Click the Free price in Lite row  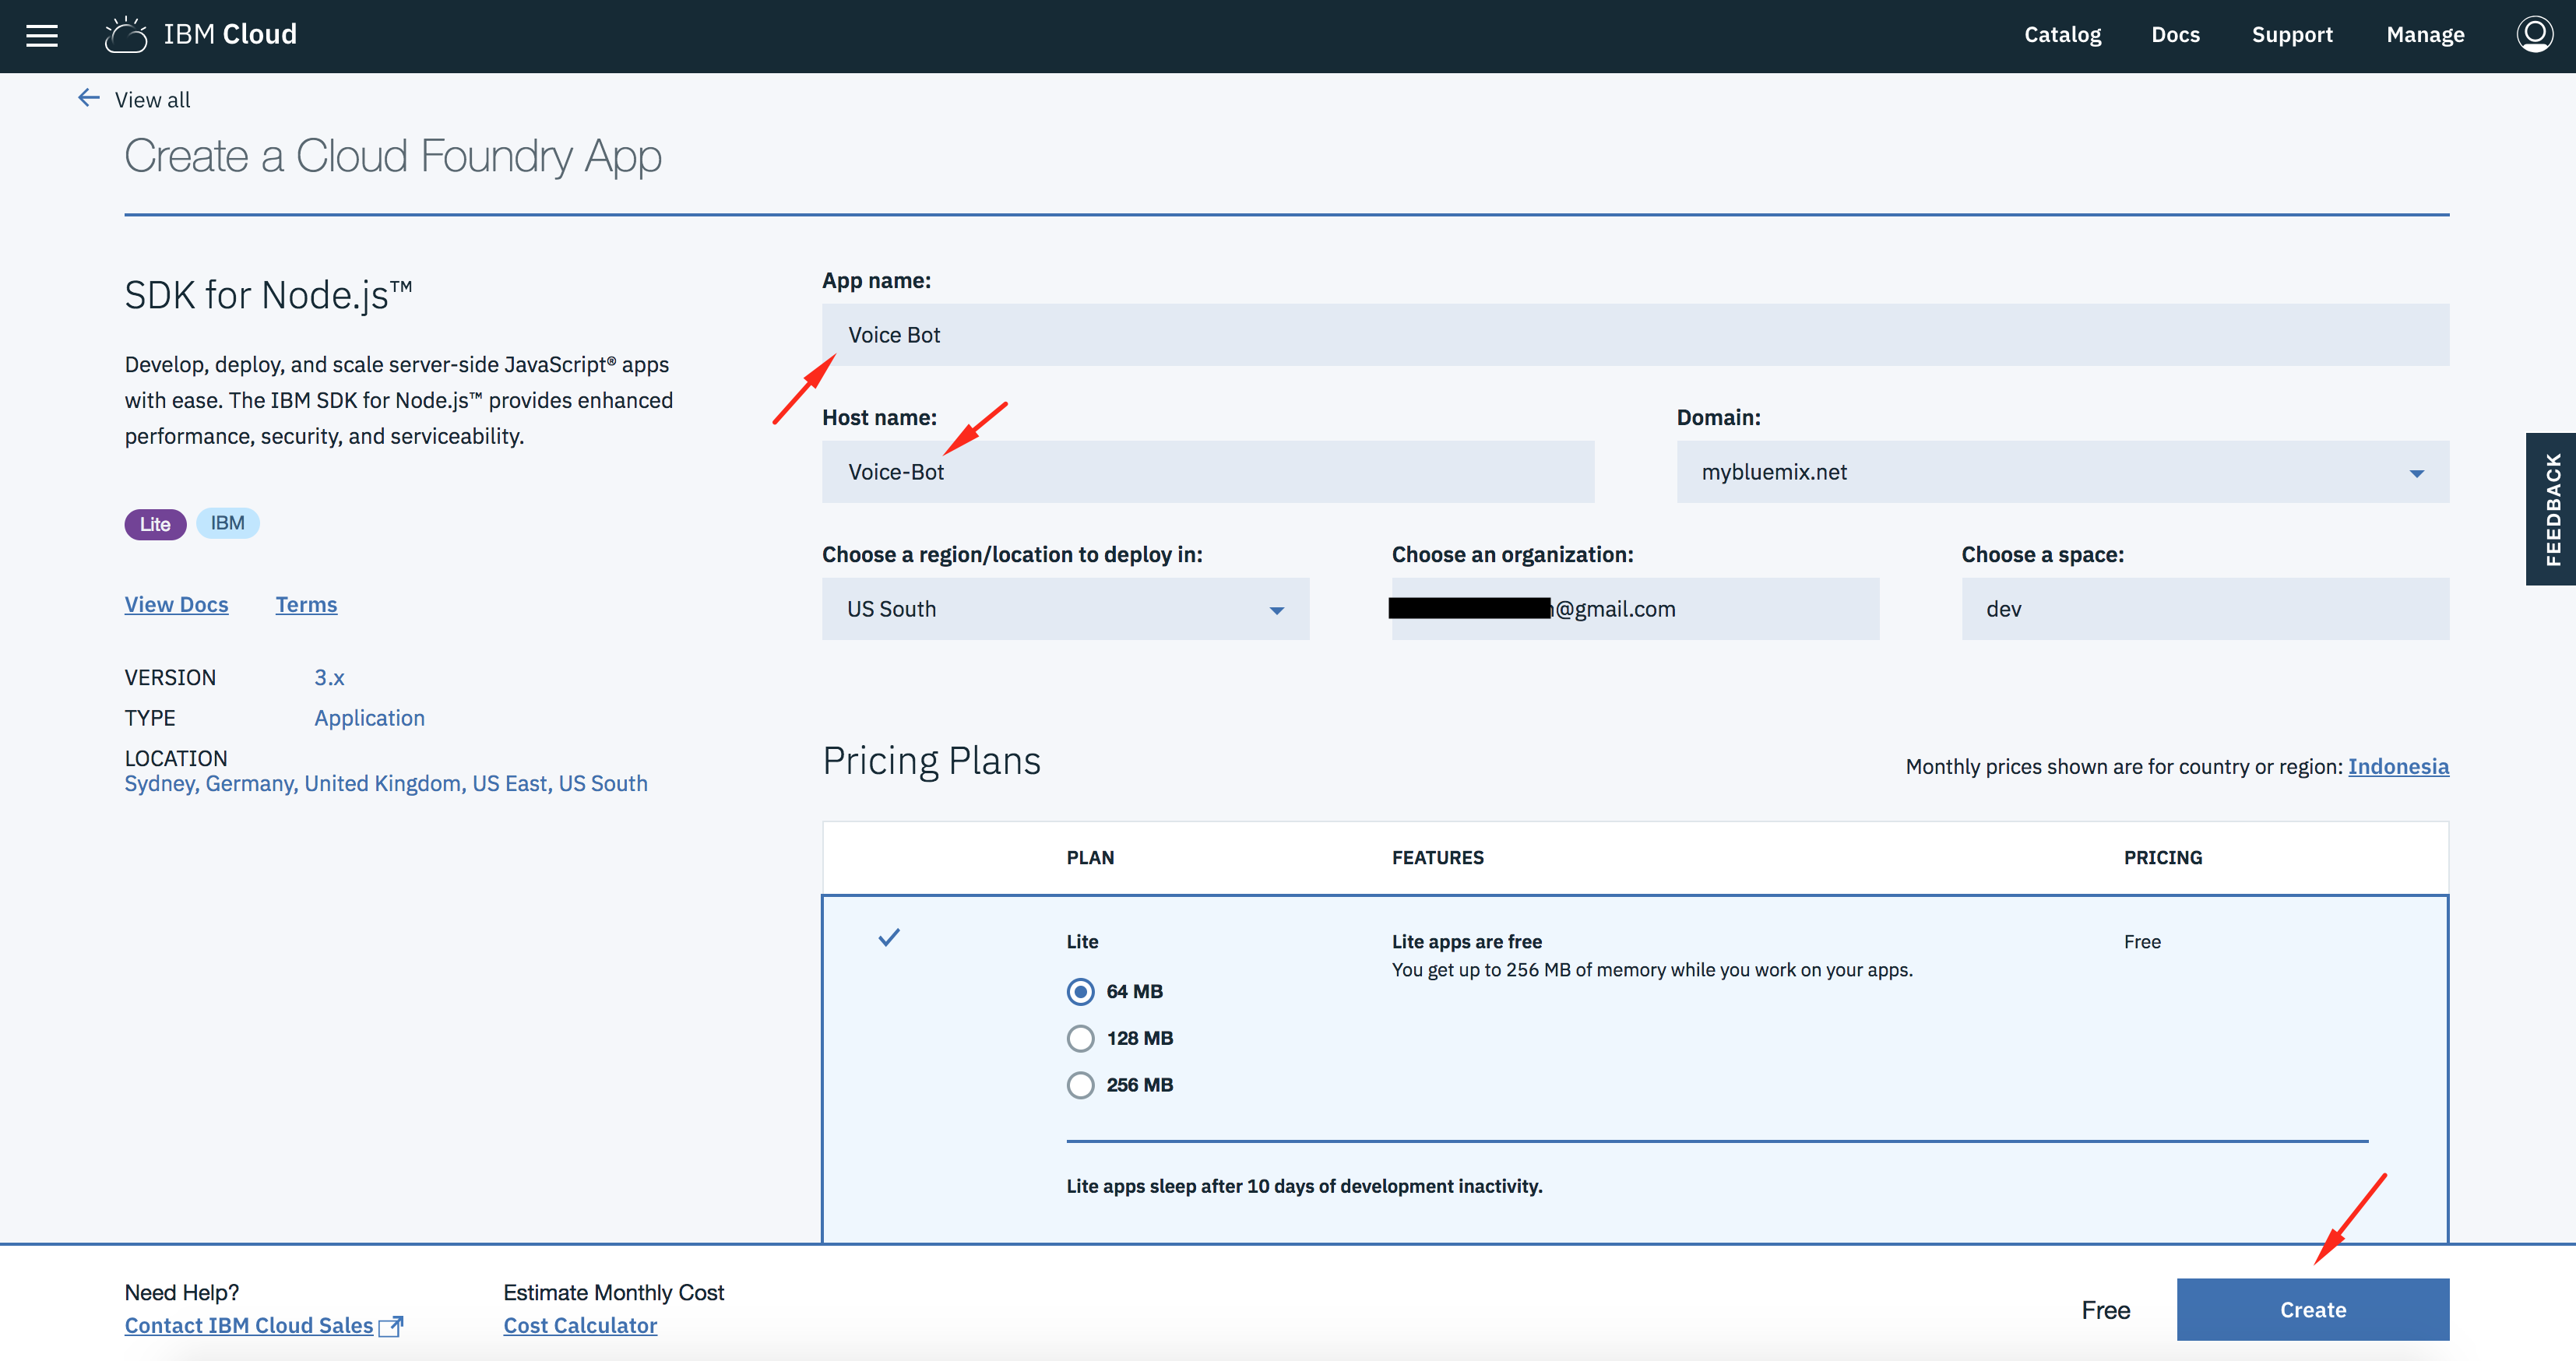point(2142,942)
